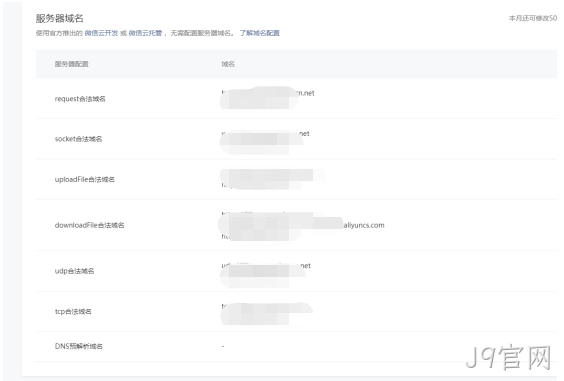Click the dash value in DNS预解析域名 row

(223, 346)
